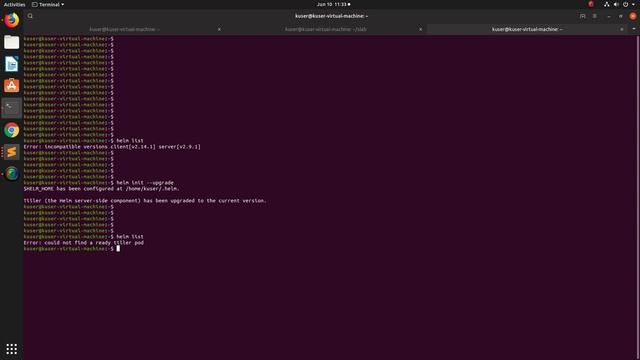This screenshot has width=640, height=360.
Task: Switch to the ~/slab terminal tab
Action: pyautogui.click(x=325, y=29)
